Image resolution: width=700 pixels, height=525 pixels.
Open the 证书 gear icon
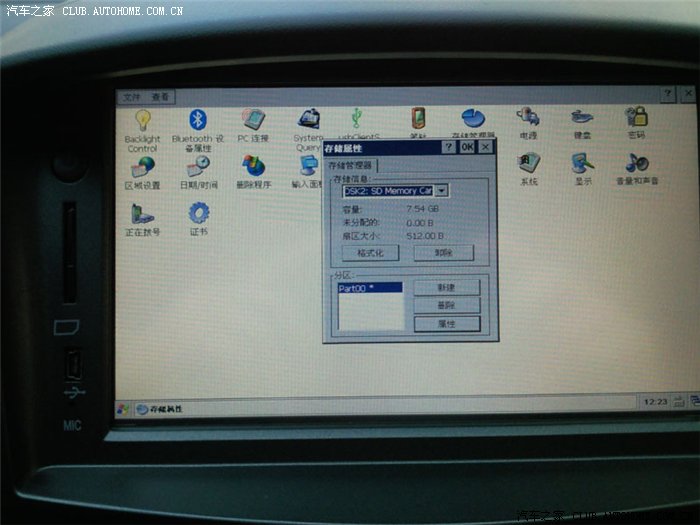[198, 214]
